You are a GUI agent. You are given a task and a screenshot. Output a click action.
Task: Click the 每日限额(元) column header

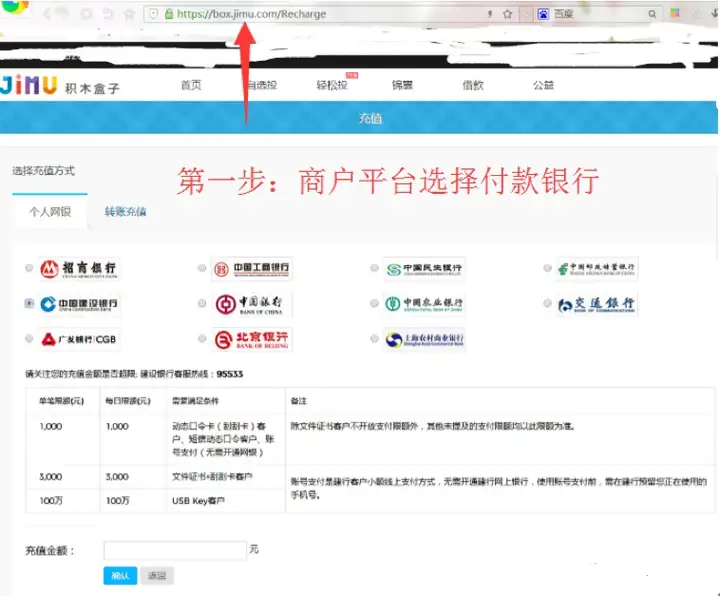pos(128,401)
